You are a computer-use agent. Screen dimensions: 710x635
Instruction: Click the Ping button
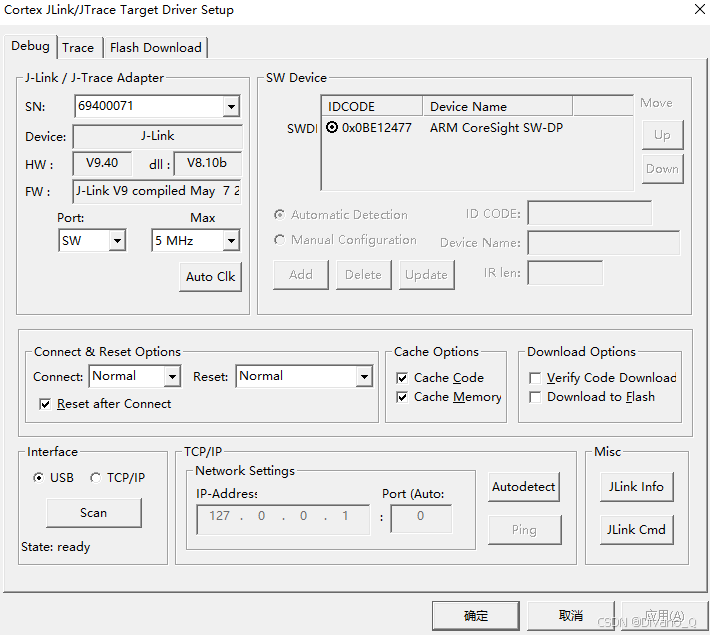[x=524, y=529]
